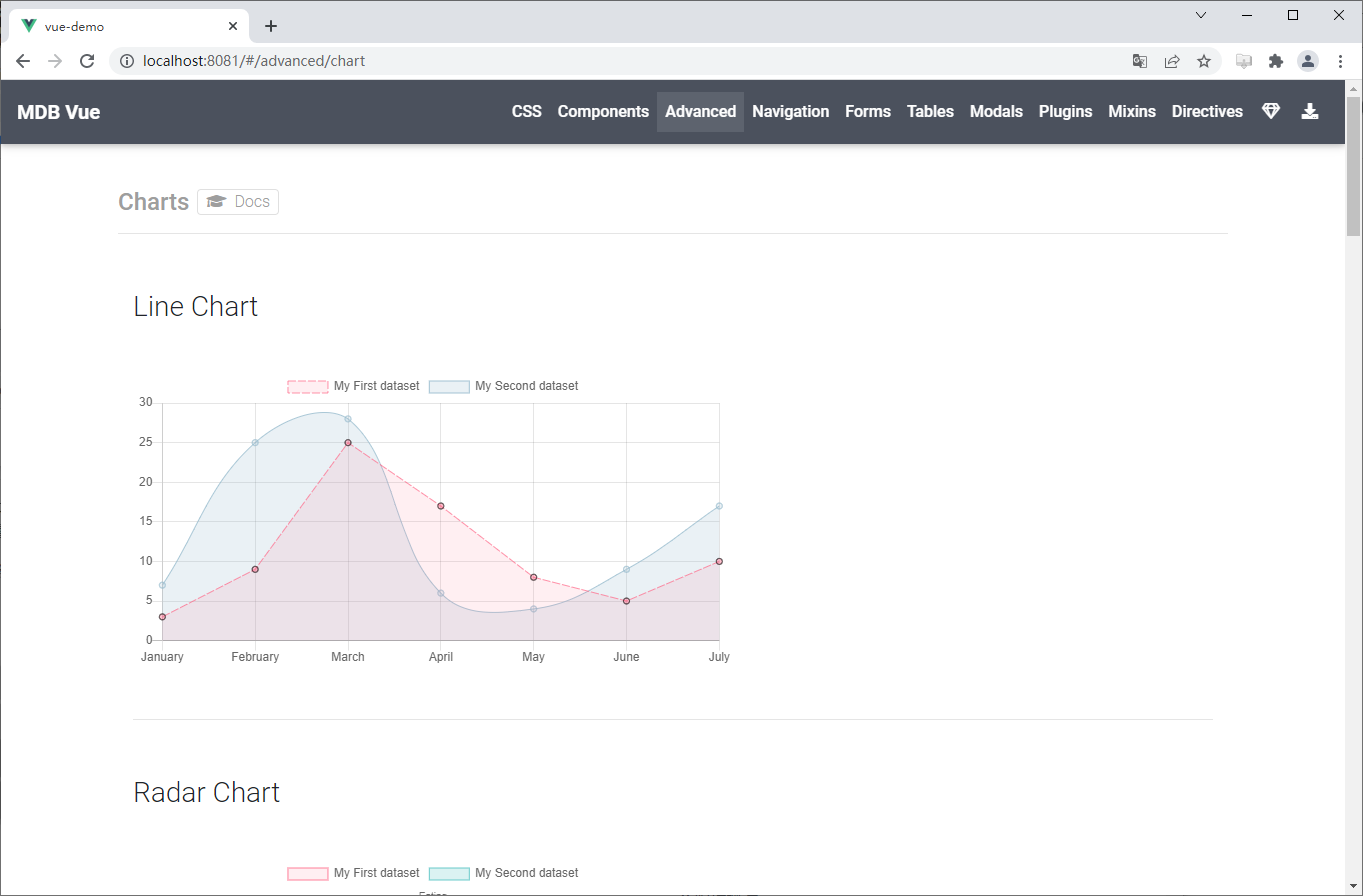
Task: Open the Components nav menu
Action: pos(603,112)
